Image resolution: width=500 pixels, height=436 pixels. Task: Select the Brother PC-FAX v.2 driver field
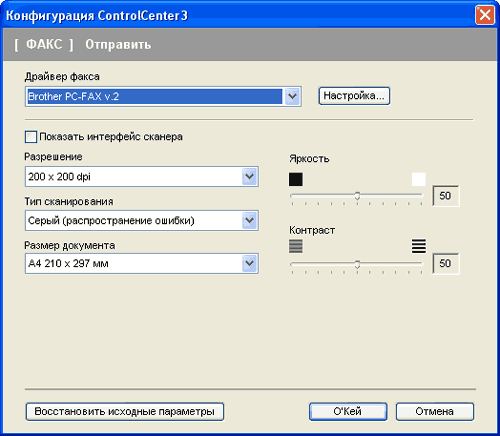(155, 97)
